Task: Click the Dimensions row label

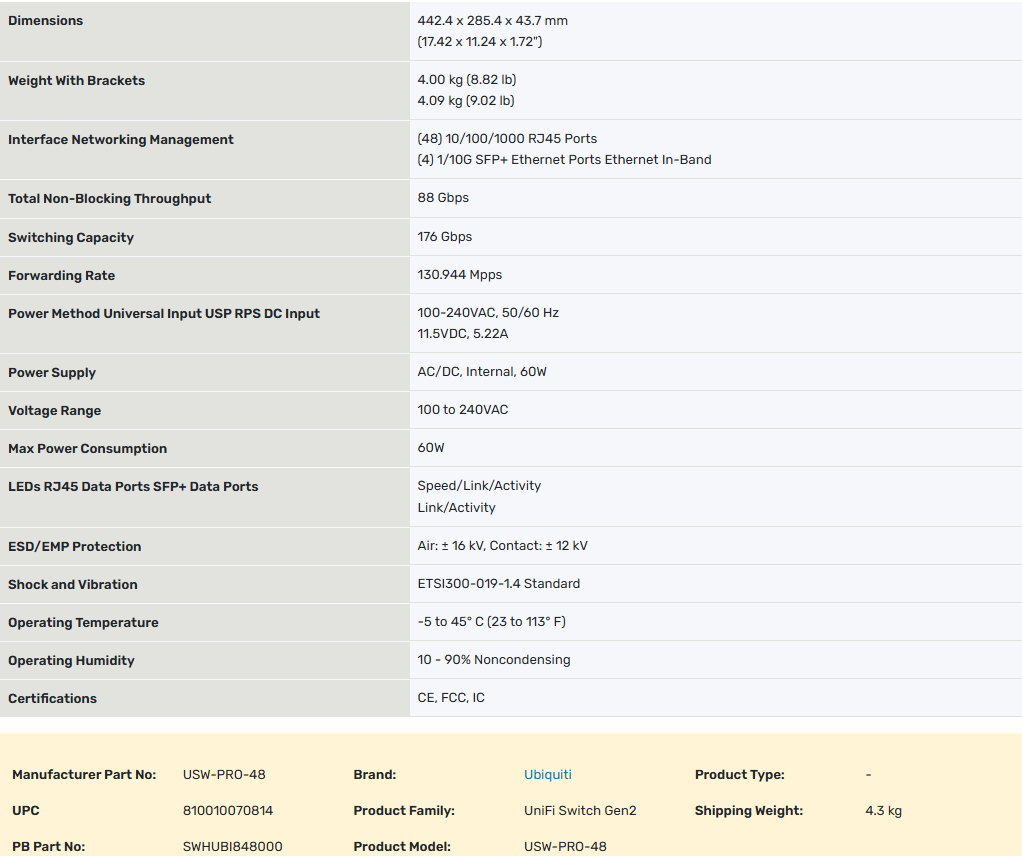Action: [x=46, y=21]
